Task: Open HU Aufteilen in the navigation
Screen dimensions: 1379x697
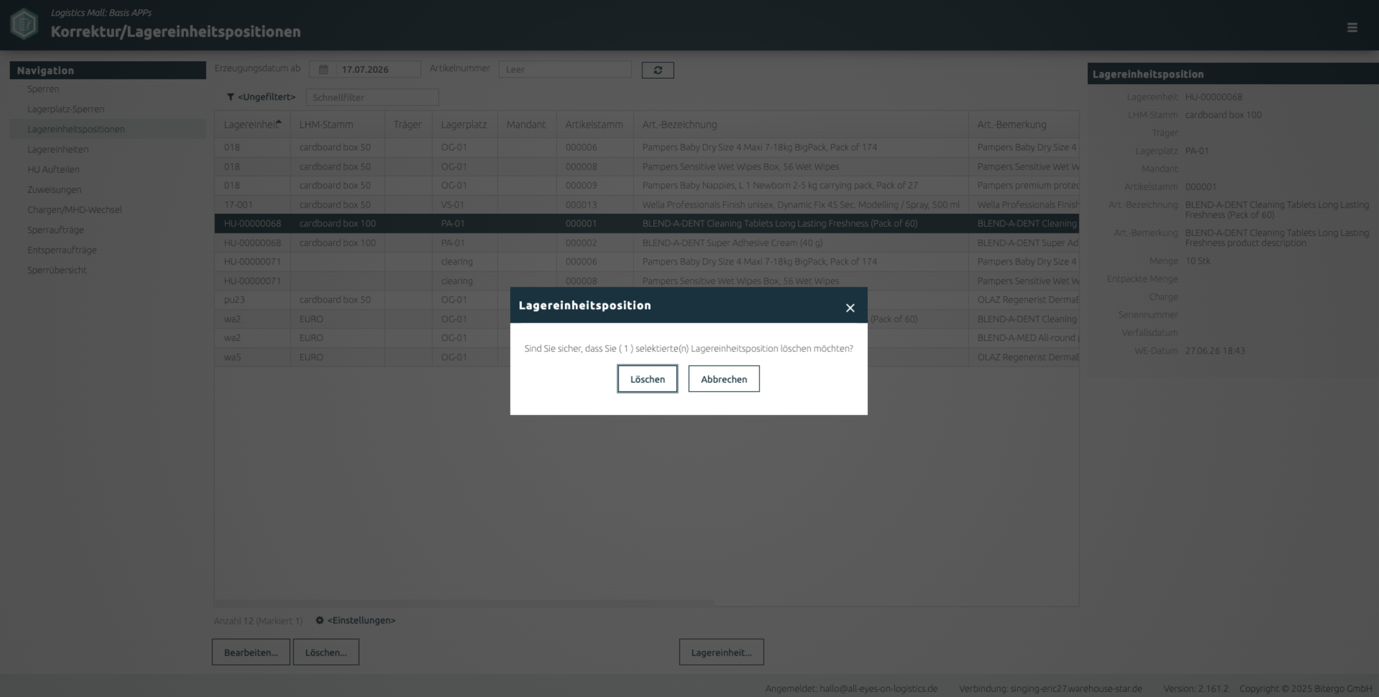Action: click(x=53, y=169)
